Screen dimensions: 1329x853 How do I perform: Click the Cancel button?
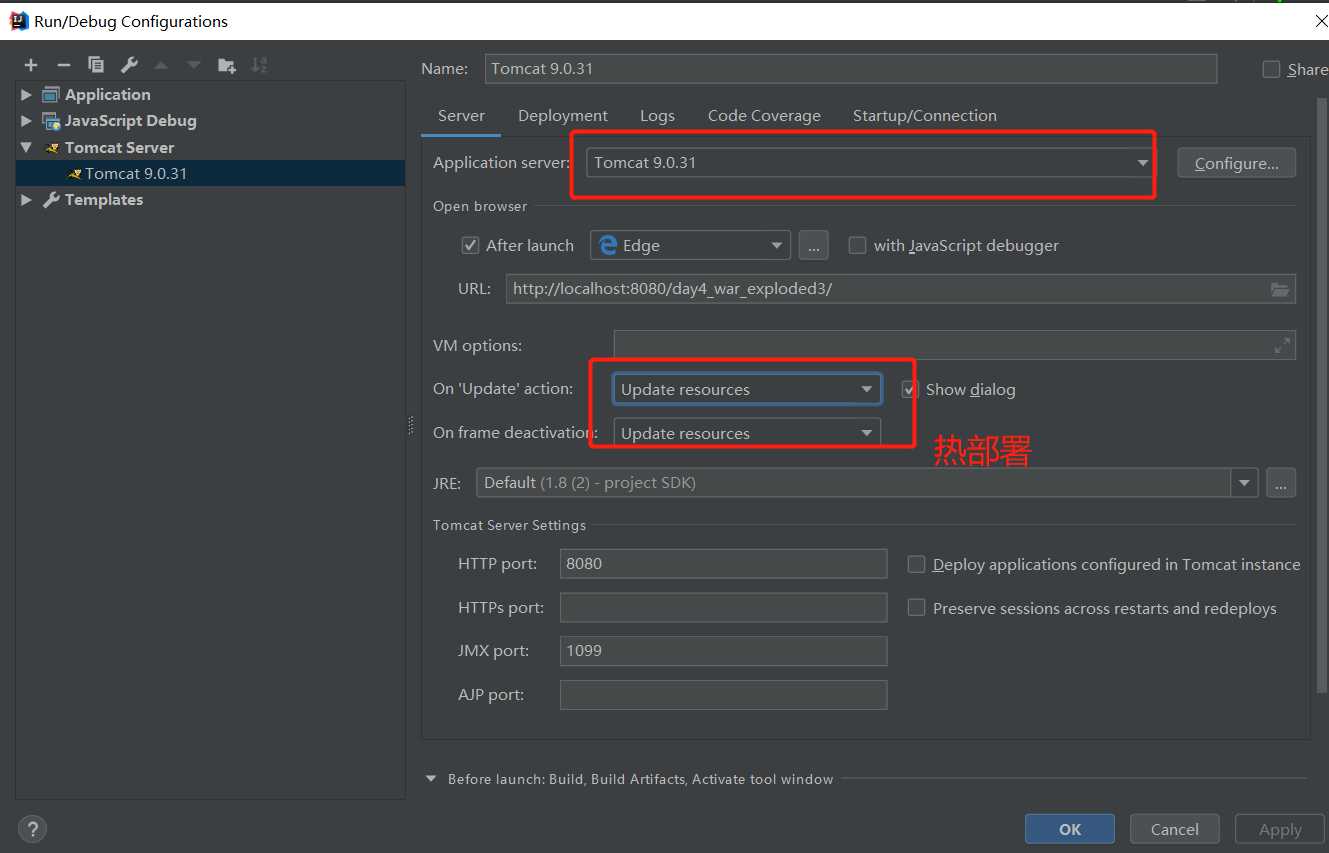[1175, 829]
